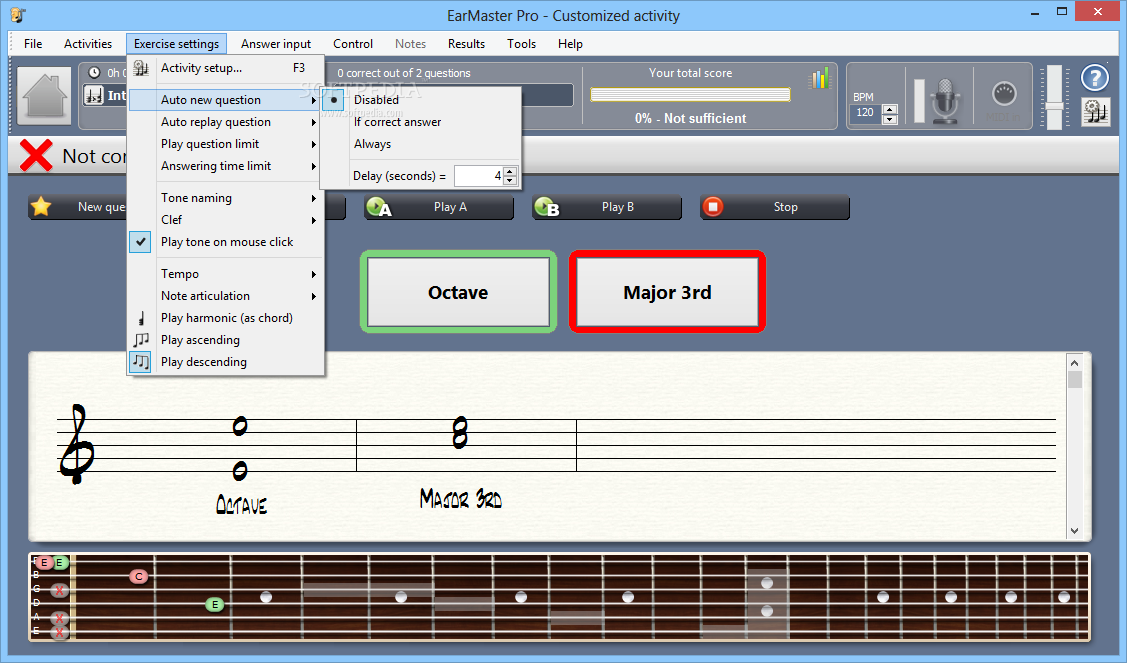Toggle Play tone on mouse click checkmark
Image resolution: width=1127 pixels, height=663 pixels.
[141, 242]
